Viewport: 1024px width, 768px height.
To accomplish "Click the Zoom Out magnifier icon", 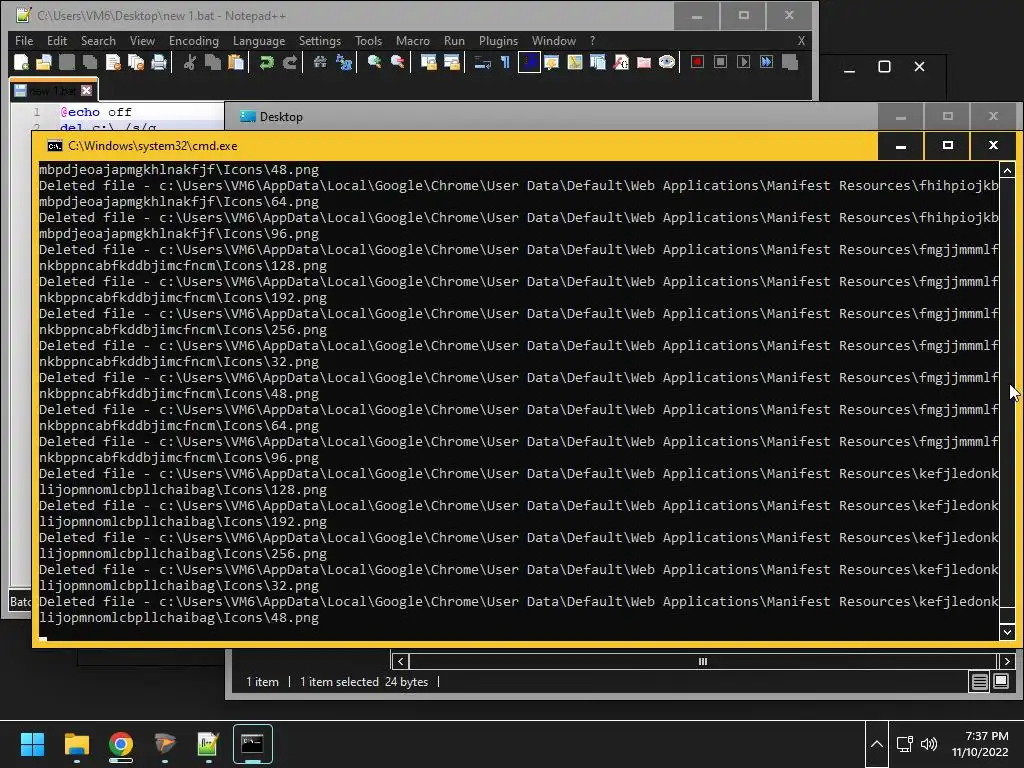I will click(397, 63).
